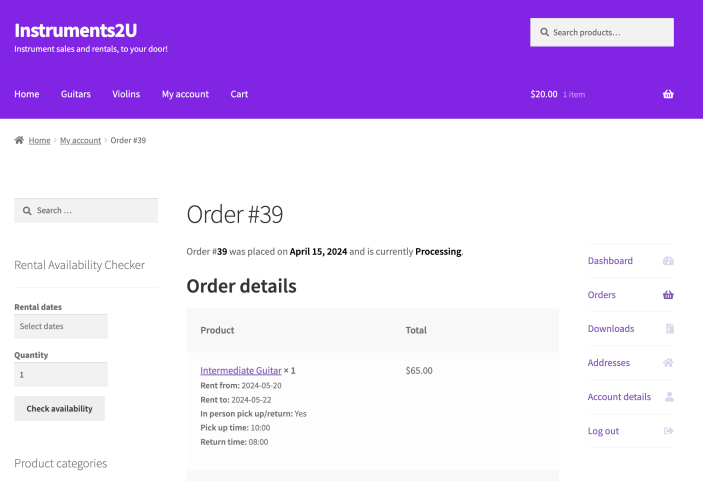The height and width of the screenshot is (481, 703).
Task: Click the Instruments2U site title
Action: pos(75,29)
